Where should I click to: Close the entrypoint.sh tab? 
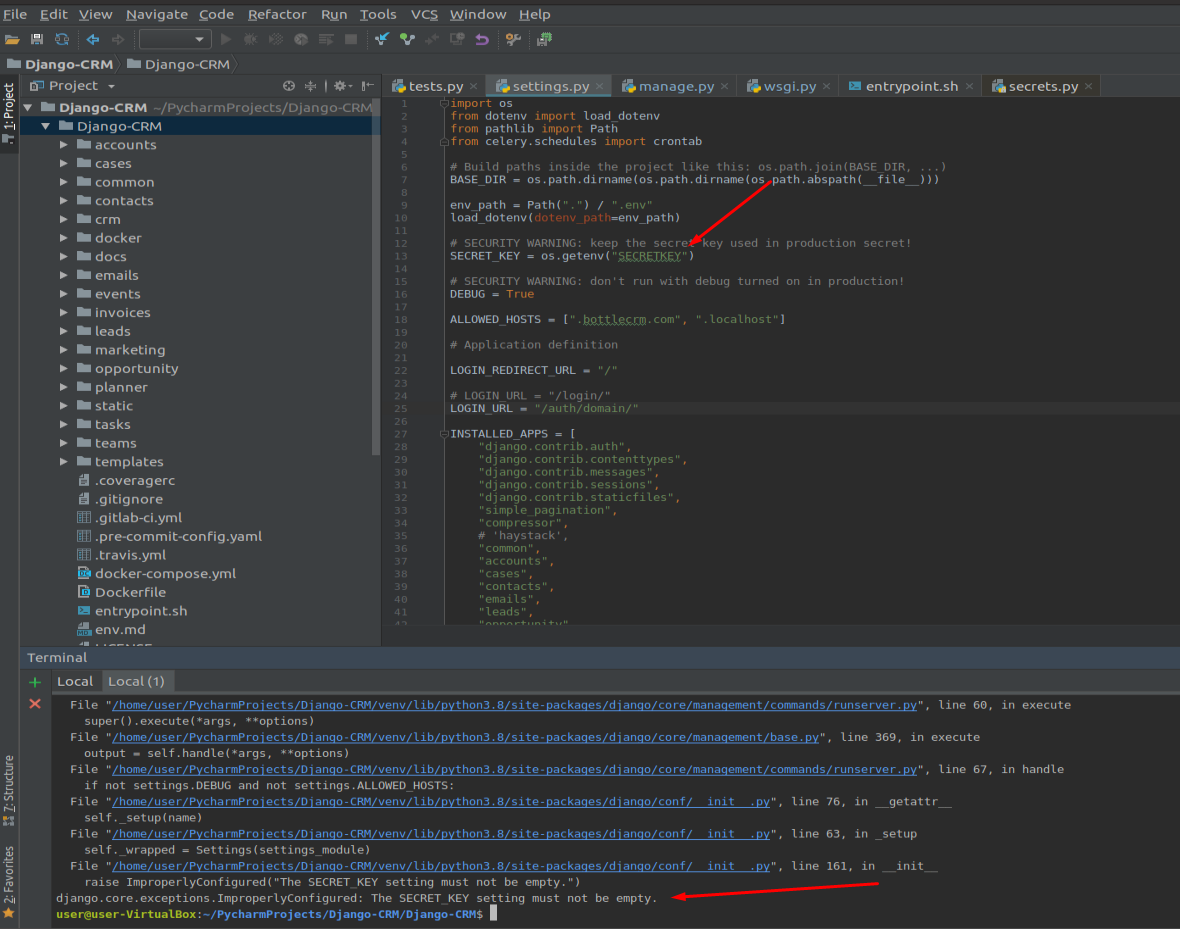point(969,87)
